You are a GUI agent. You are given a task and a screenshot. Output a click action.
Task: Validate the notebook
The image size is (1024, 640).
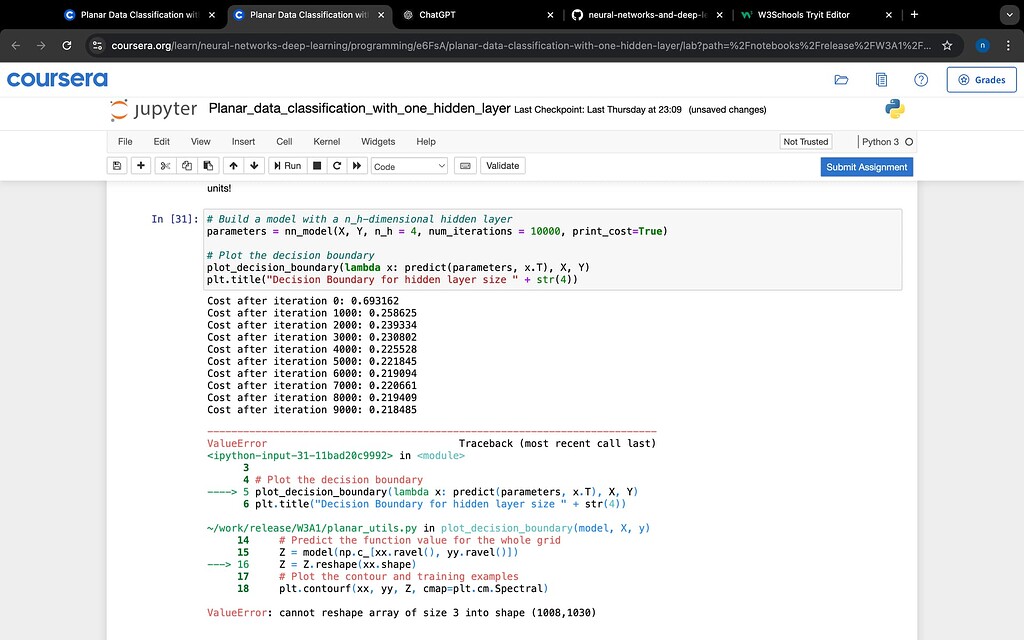(502, 165)
